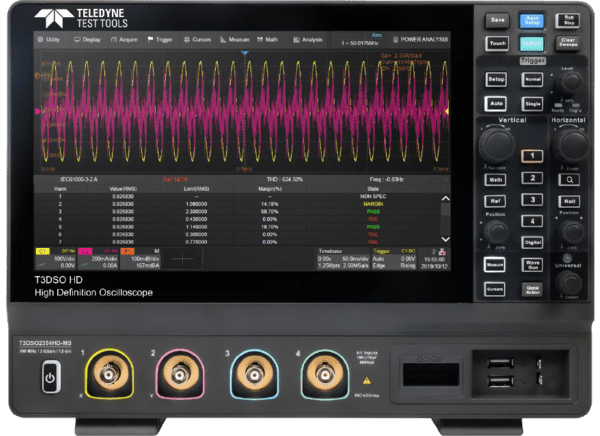This screenshot has height=436, width=600.
Task: Push the Zoom magnifier button
Action: (569, 180)
